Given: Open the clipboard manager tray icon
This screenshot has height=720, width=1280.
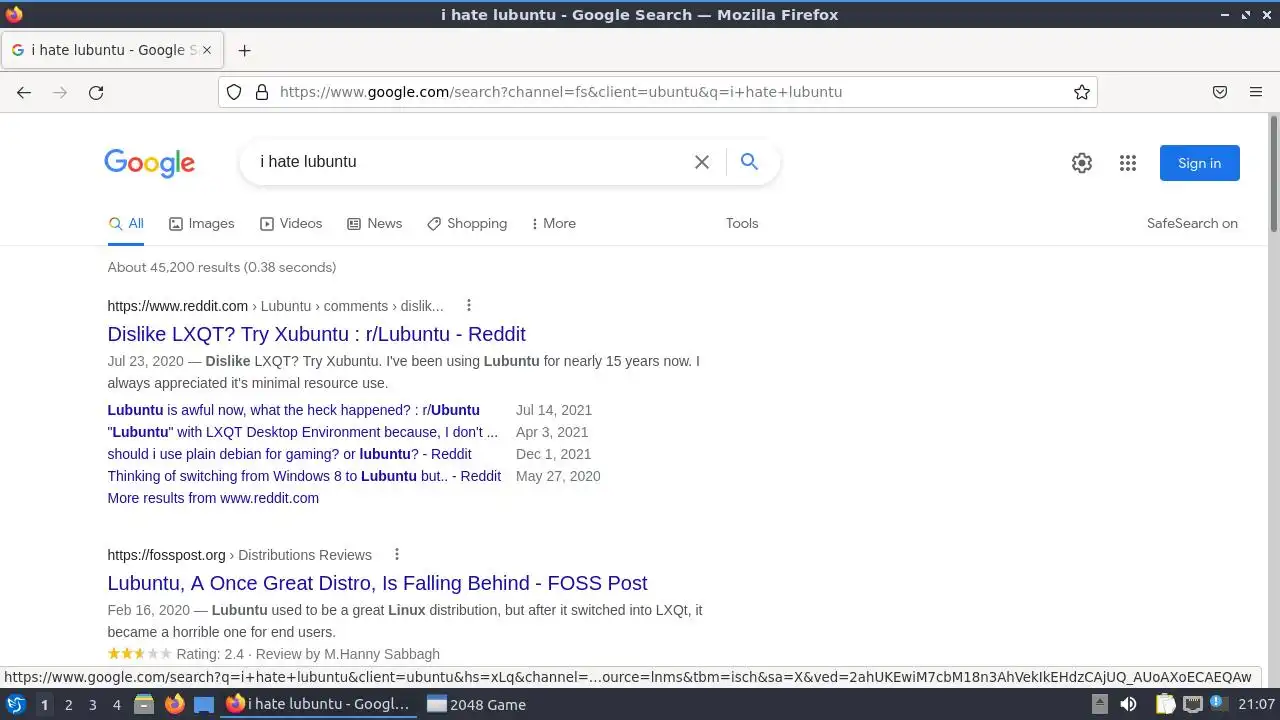Looking at the screenshot, I should [x=1164, y=705].
